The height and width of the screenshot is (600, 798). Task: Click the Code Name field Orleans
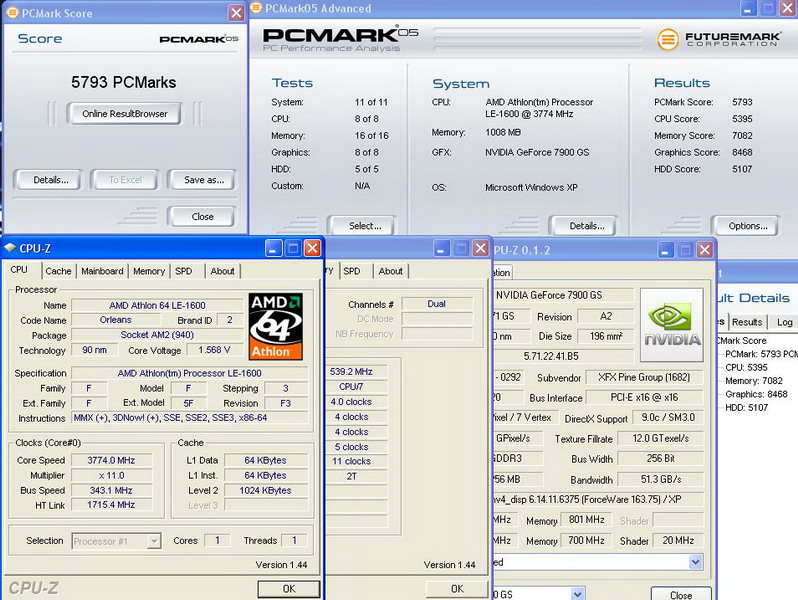[x=116, y=320]
